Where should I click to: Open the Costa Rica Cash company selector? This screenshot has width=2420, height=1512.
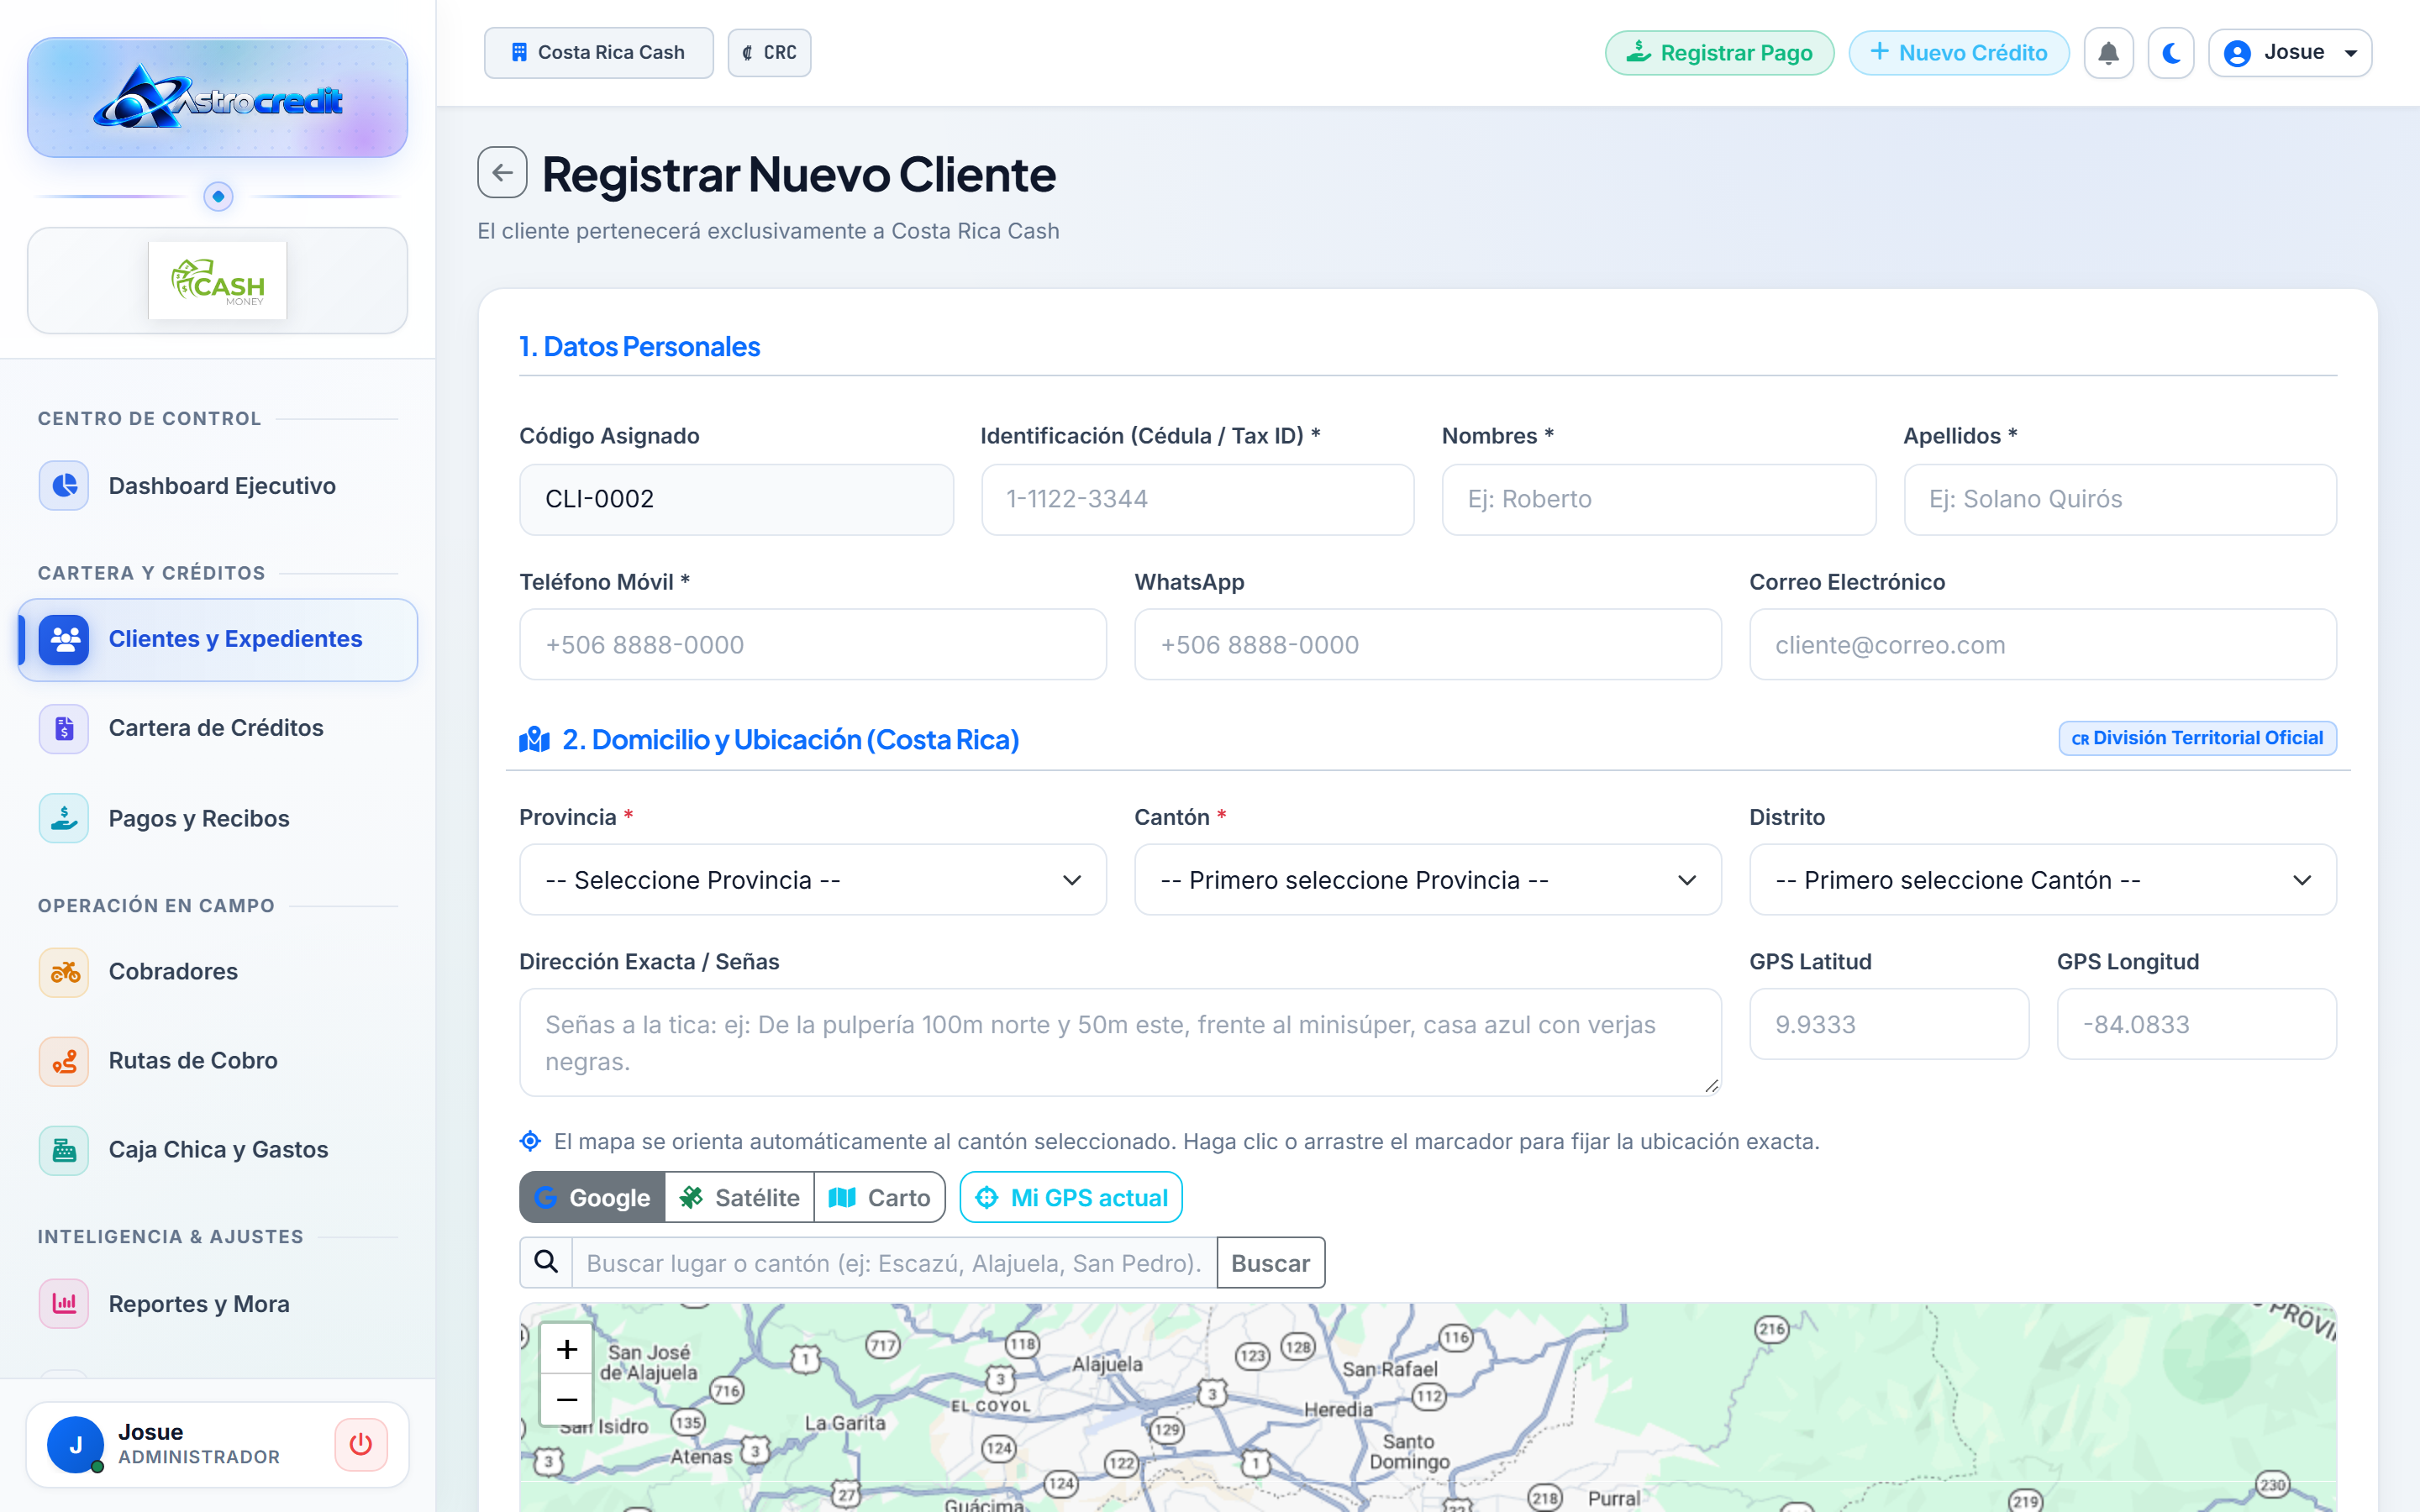(599, 53)
